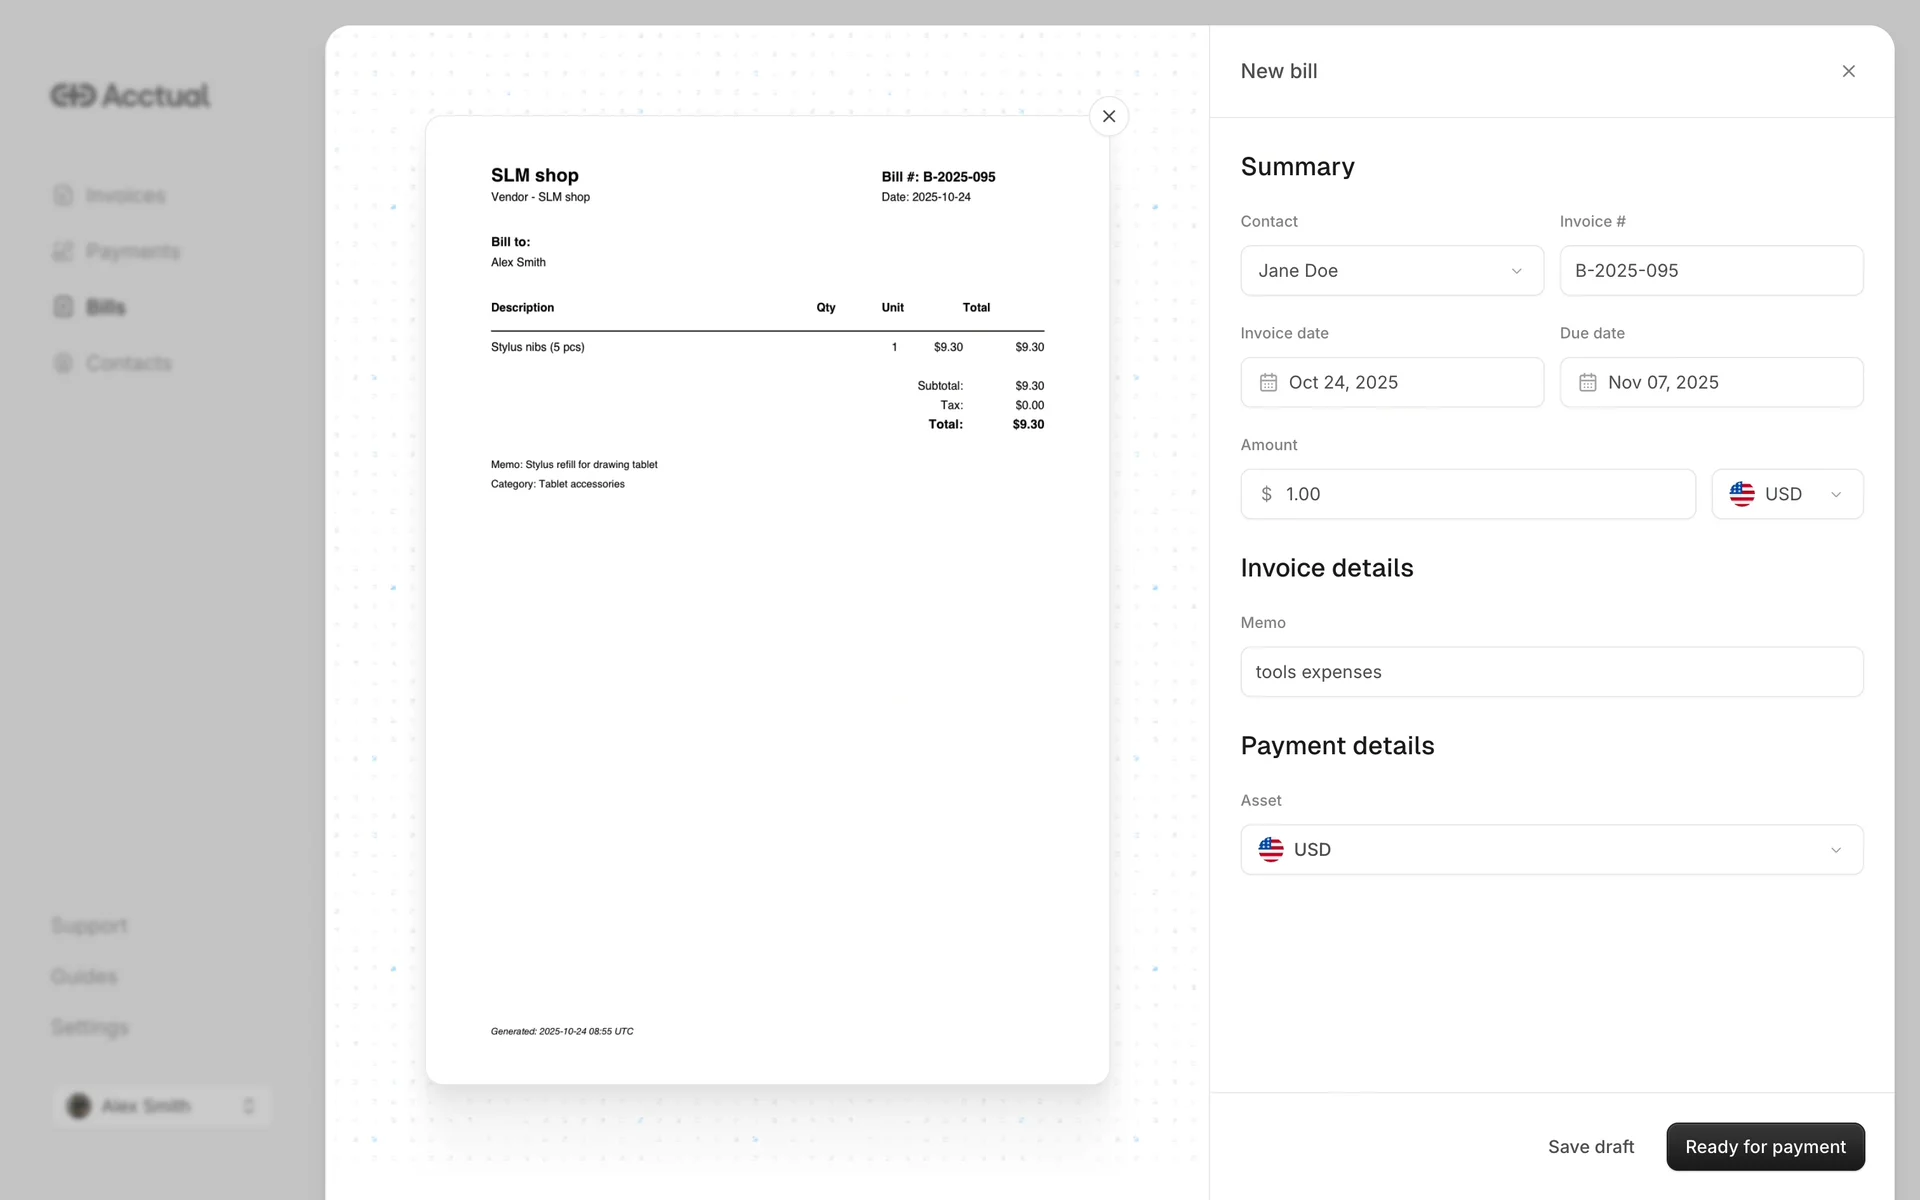Open the Alex Smith account switcher

tap(160, 1106)
